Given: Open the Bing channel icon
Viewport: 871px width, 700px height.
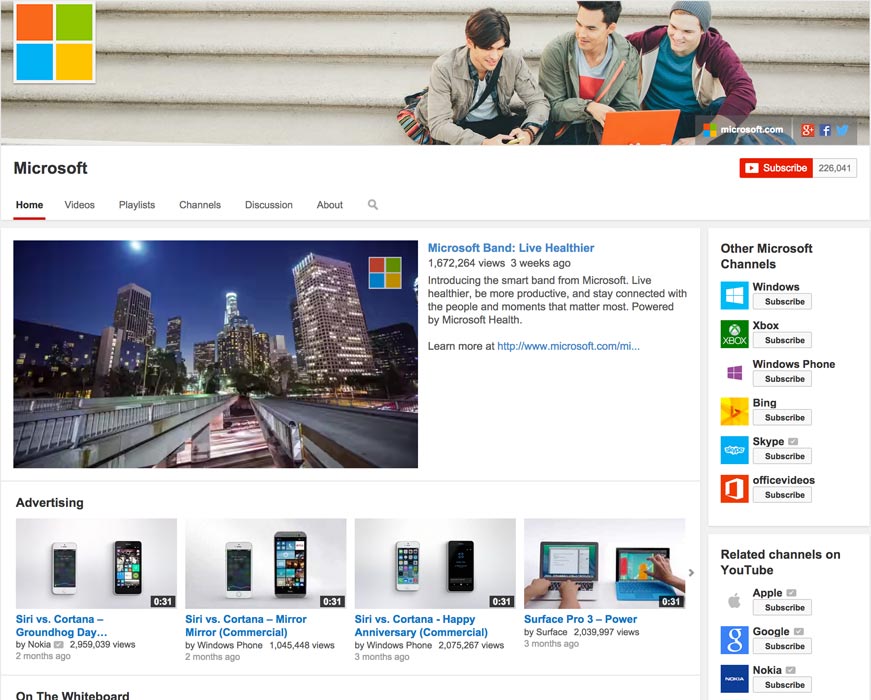Looking at the screenshot, I should 734,411.
